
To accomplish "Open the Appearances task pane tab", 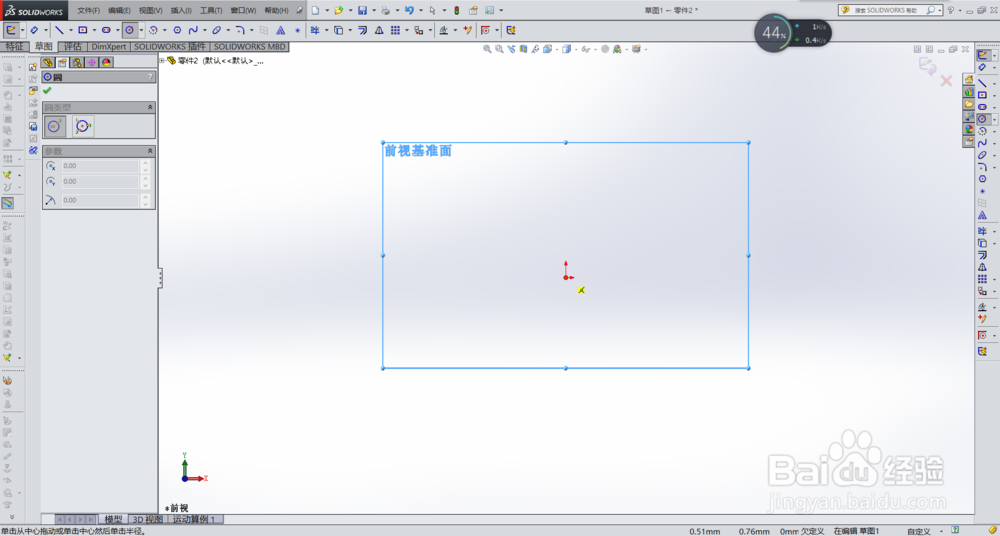I will tap(969, 130).
